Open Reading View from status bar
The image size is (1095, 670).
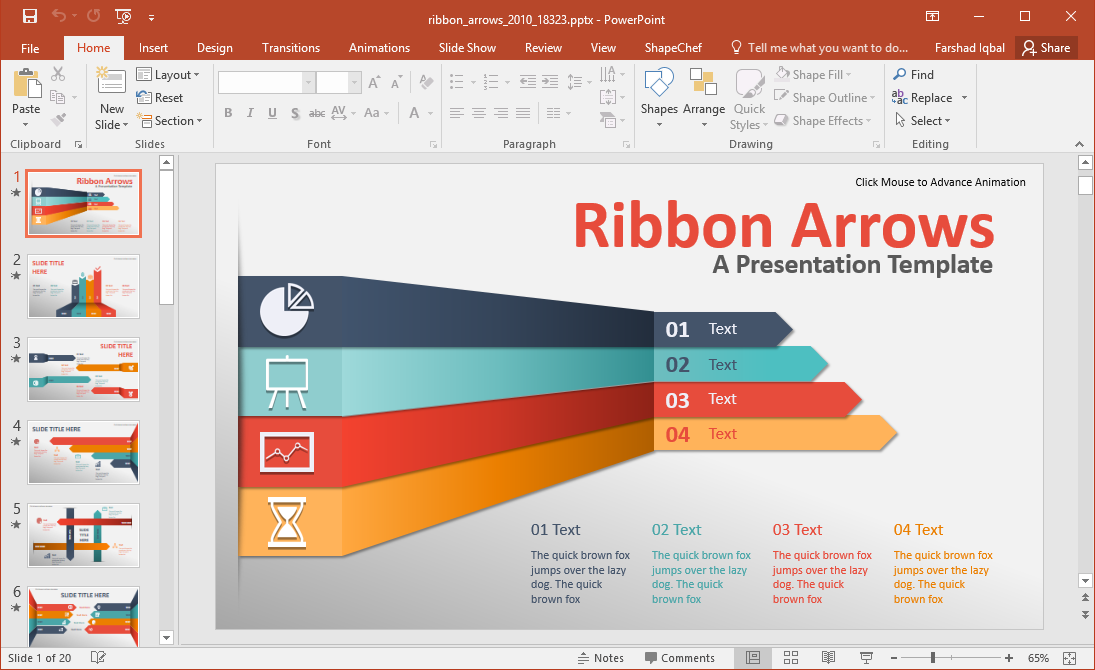(828, 657)
